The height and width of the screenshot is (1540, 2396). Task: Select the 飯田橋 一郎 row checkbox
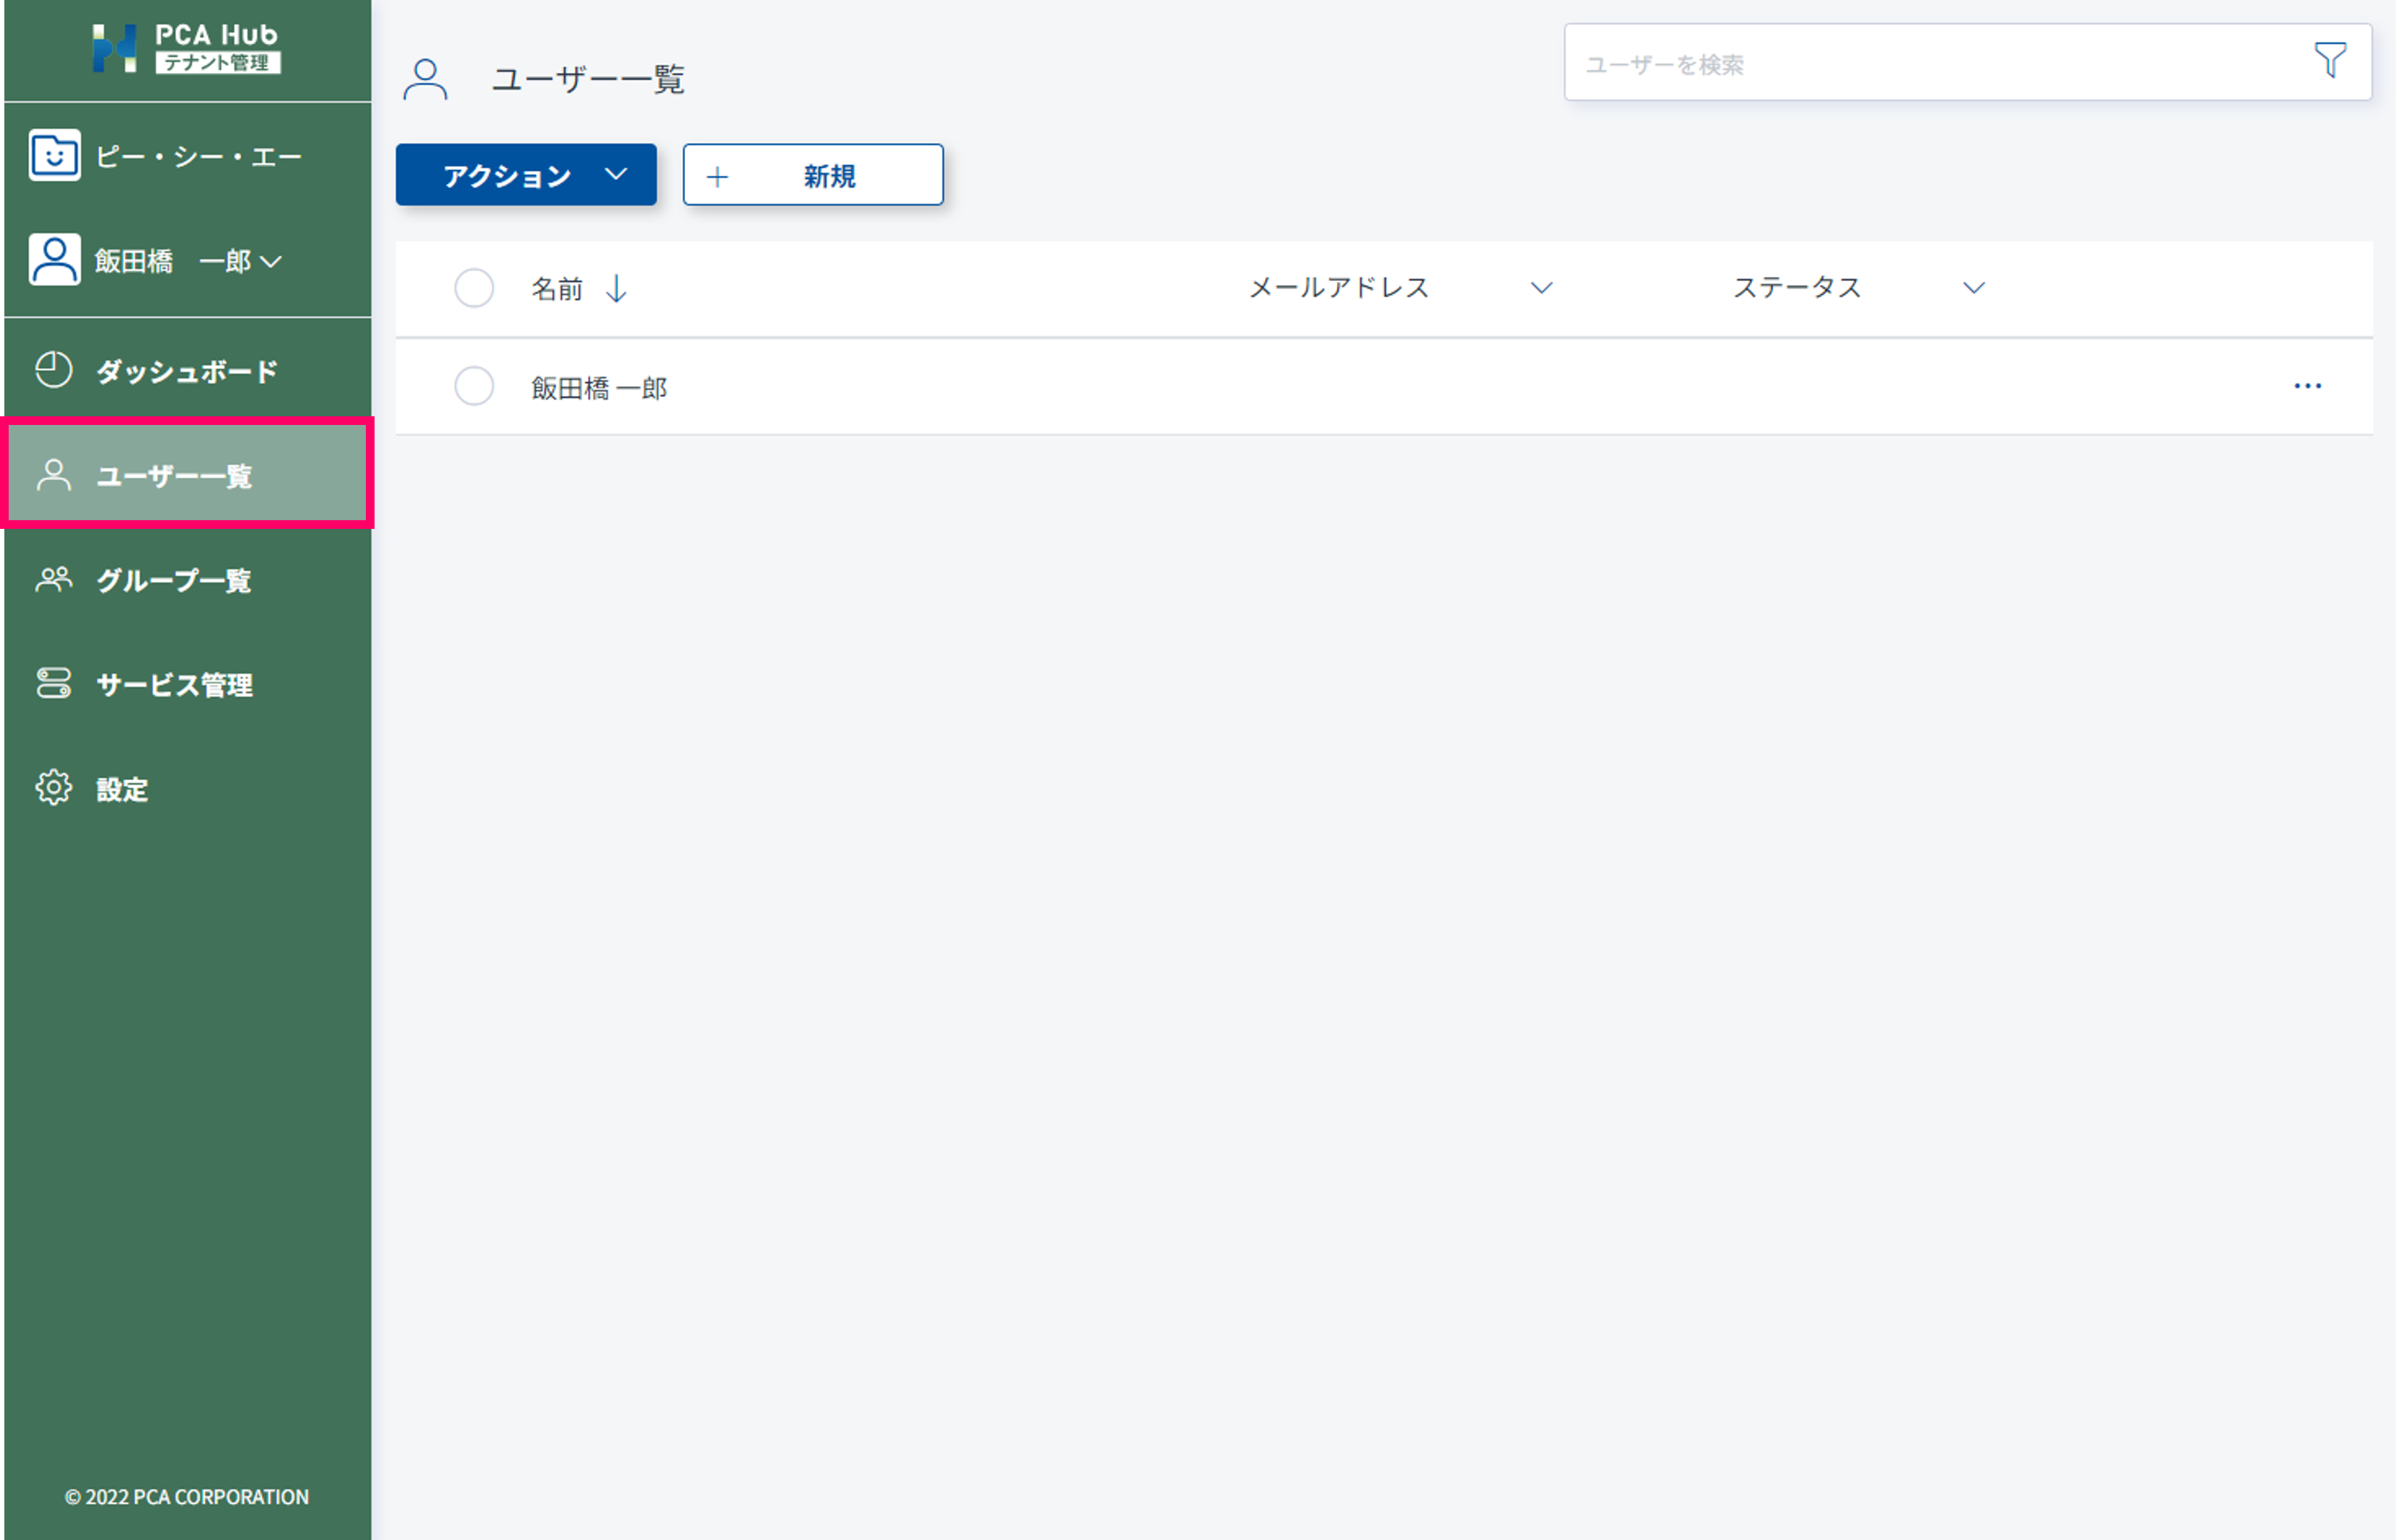(474, 386)
